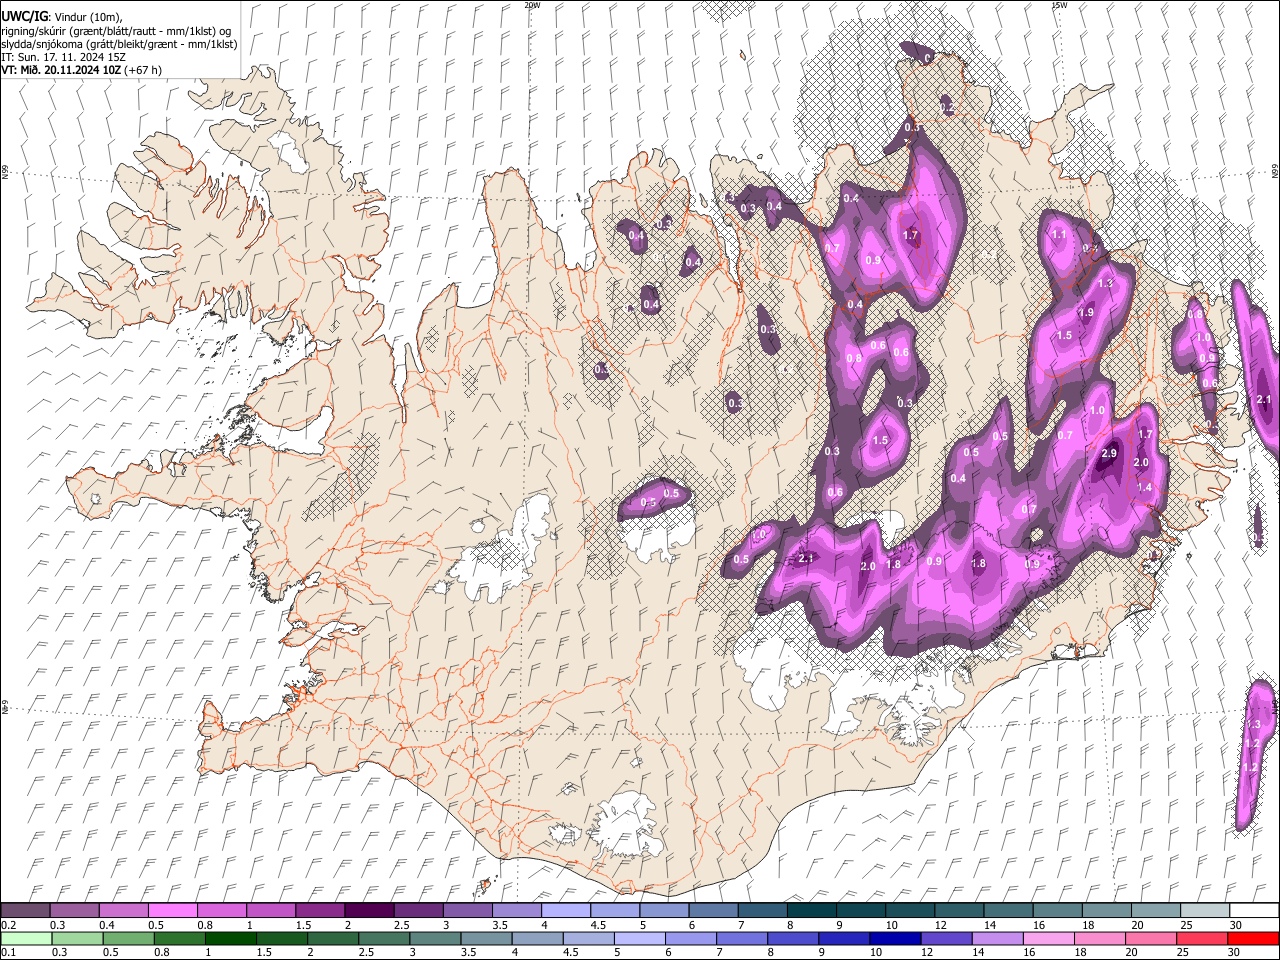Screen dimensions: 1280x960
Task: Click the snow-scale swatch starting at 1.5
Action: pyautogui.click(x=319, y=910)
